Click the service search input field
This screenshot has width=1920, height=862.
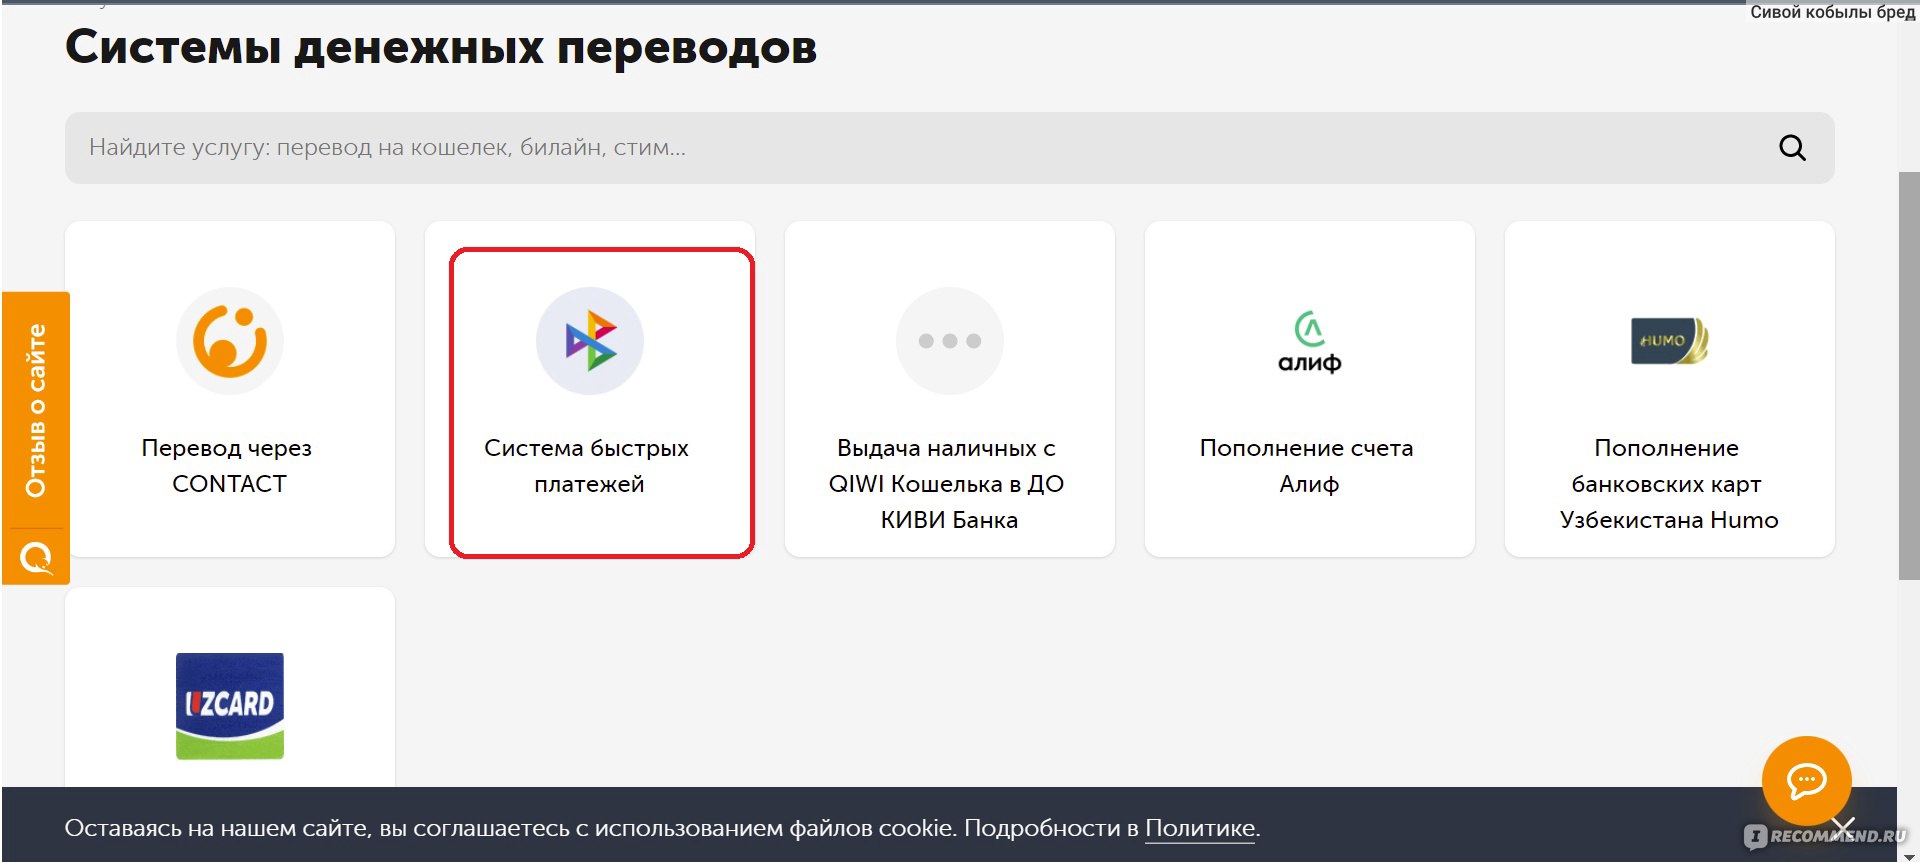[x=949, y=148]
